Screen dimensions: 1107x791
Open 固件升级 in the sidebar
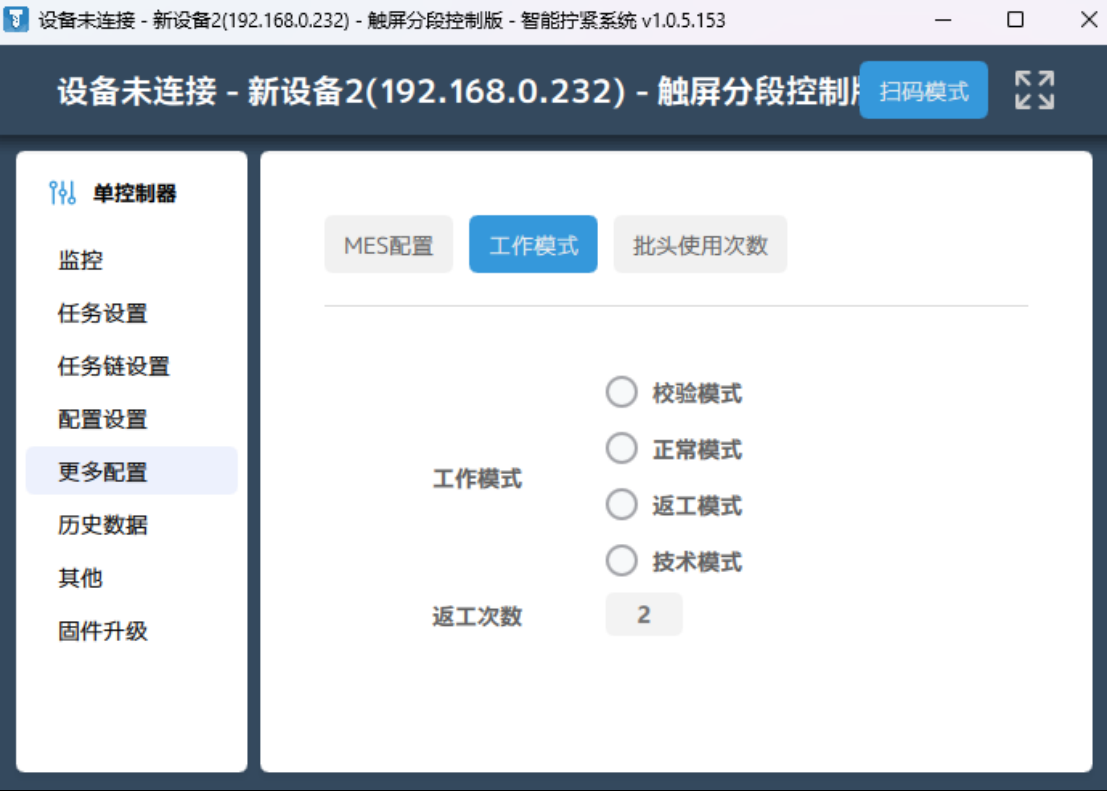pyautogui.click(x=131, y=631)
